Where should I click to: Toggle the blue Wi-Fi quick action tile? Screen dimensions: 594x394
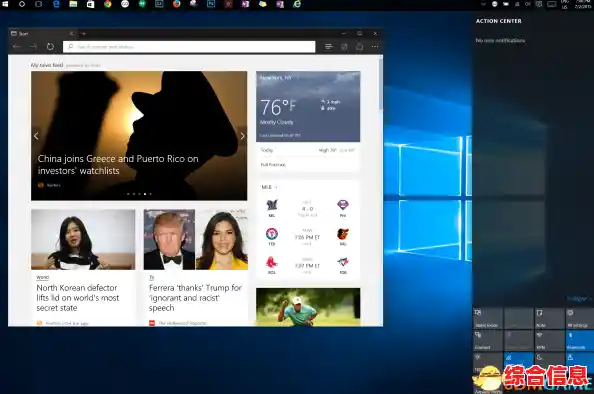click(x=518, y=362)
